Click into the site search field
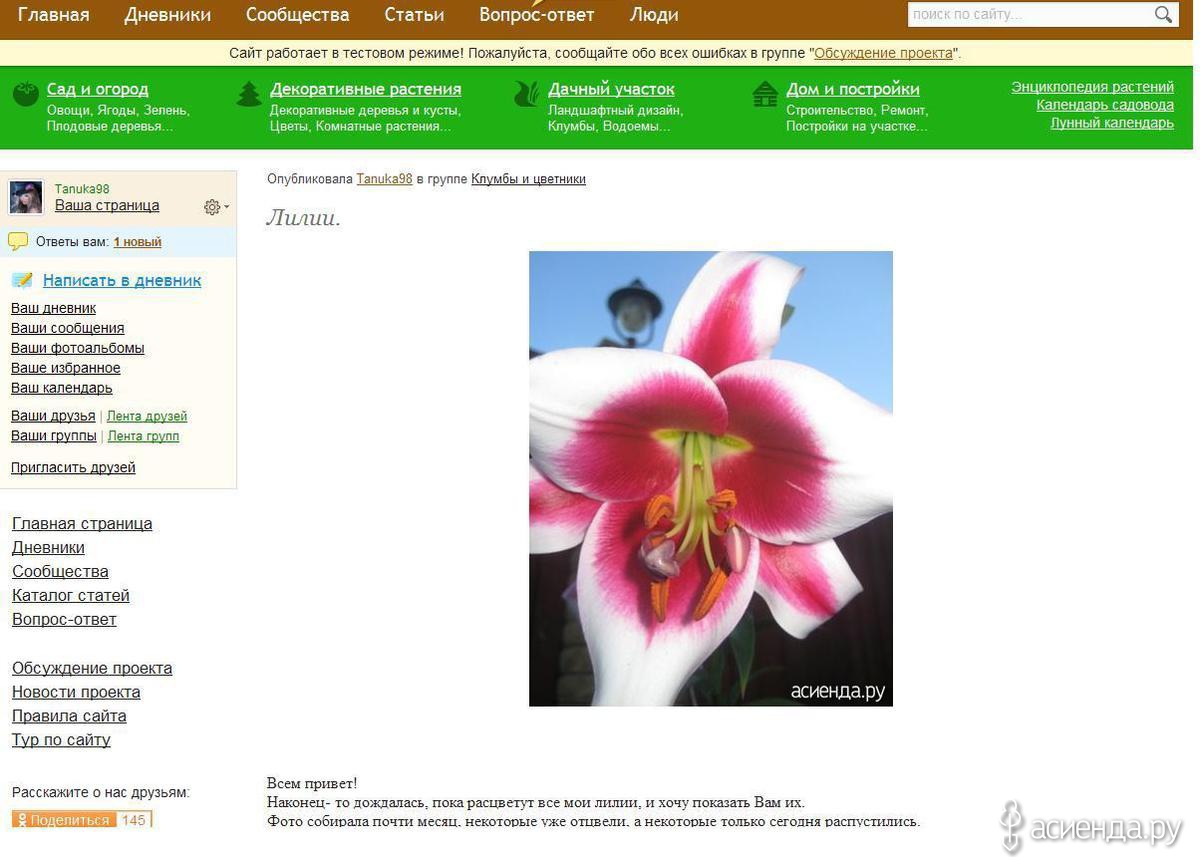The height and width of the screenshot is (857, 1200). [1030, 14]
